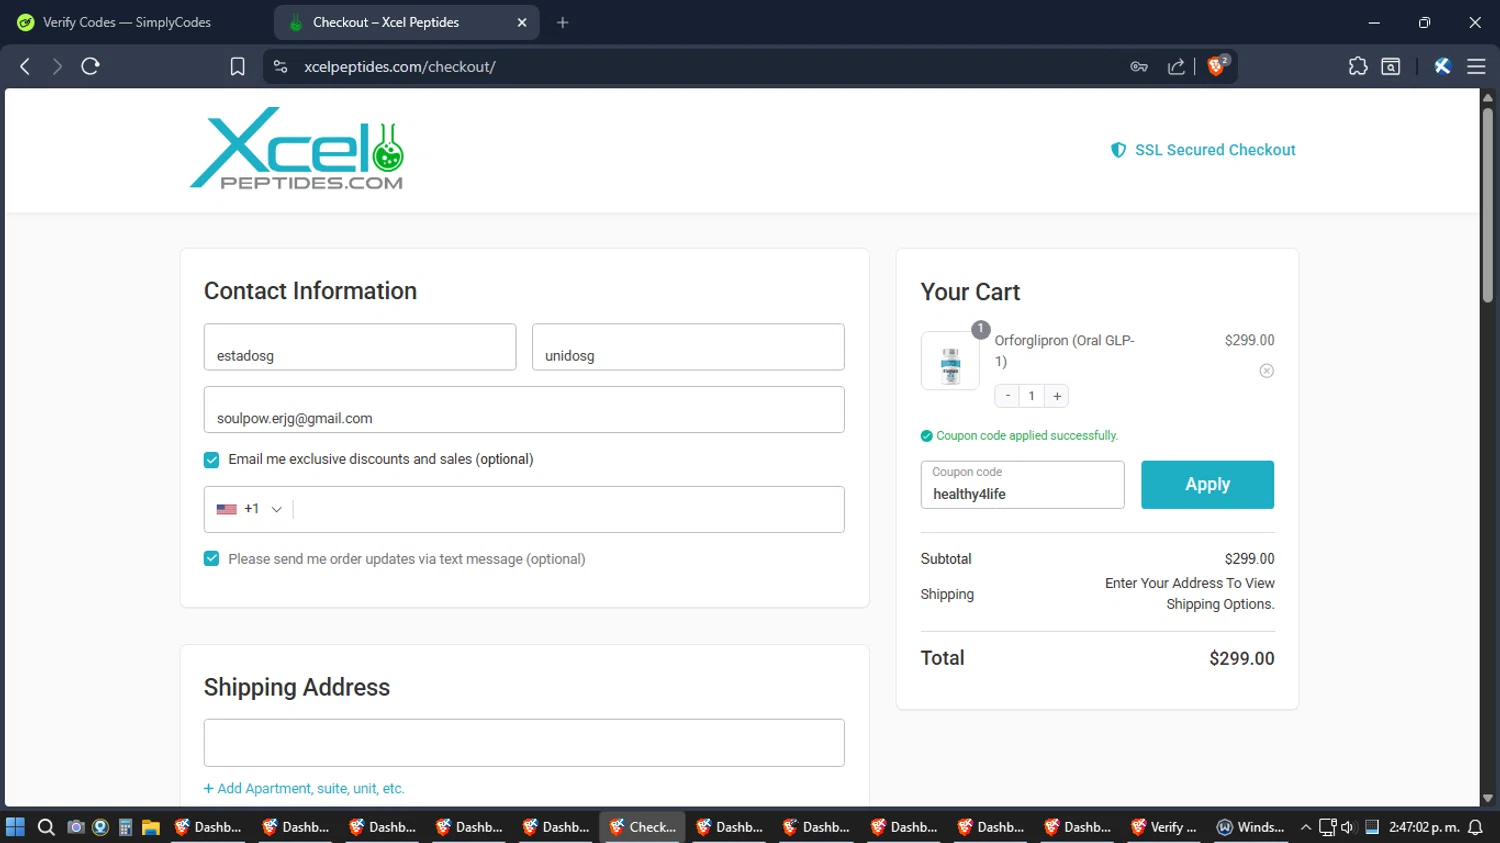The image size is (1500, 843).
Task: Click the browser forward arrow
Action: point(57,66)
